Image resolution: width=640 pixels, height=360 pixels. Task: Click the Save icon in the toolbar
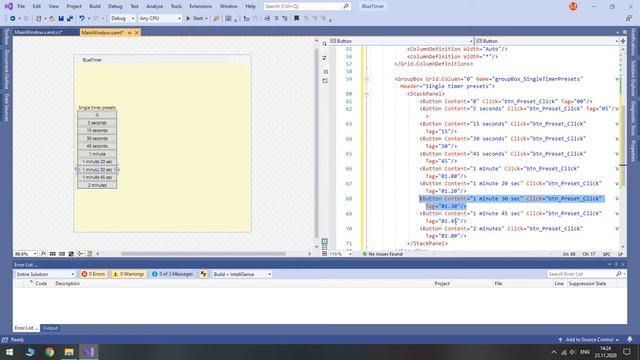[61, 18]
